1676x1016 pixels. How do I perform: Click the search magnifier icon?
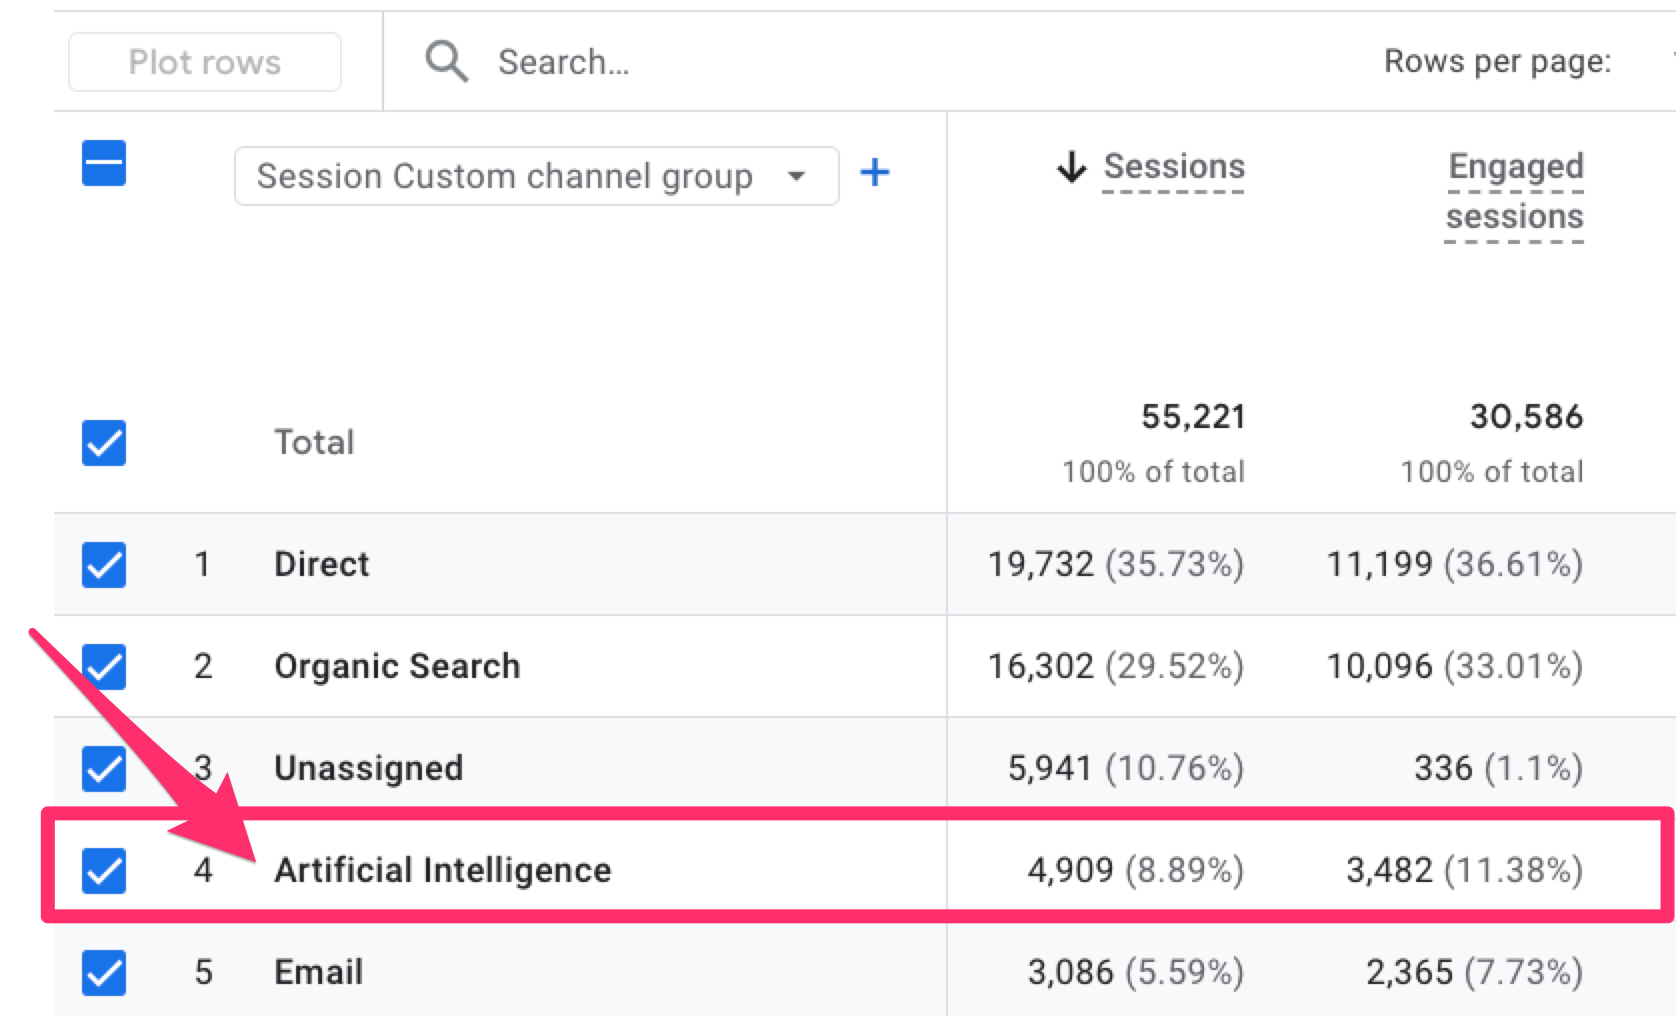click(446, 62)
